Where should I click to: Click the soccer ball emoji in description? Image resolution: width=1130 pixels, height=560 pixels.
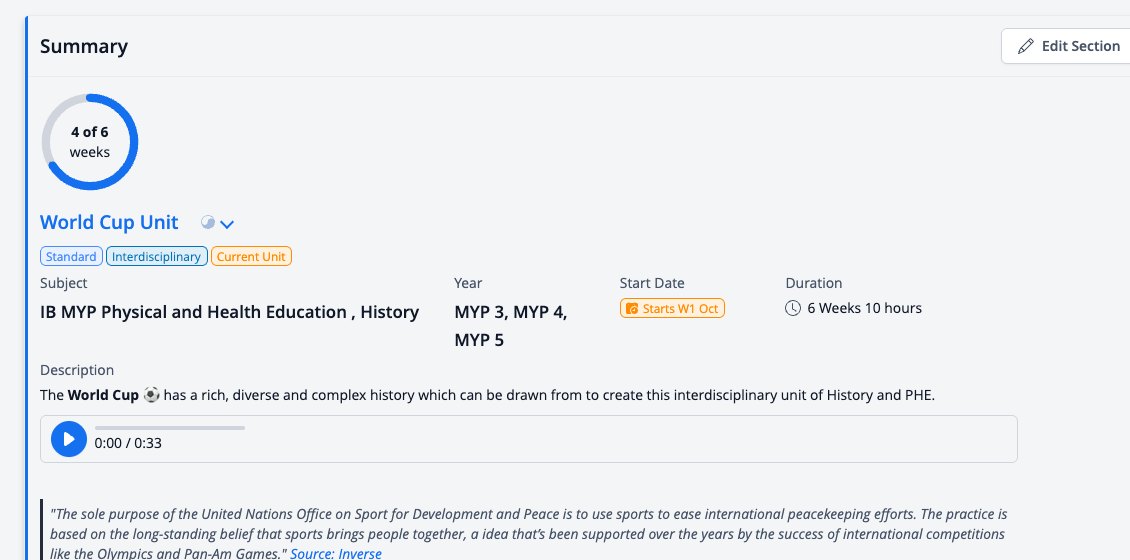151,395
